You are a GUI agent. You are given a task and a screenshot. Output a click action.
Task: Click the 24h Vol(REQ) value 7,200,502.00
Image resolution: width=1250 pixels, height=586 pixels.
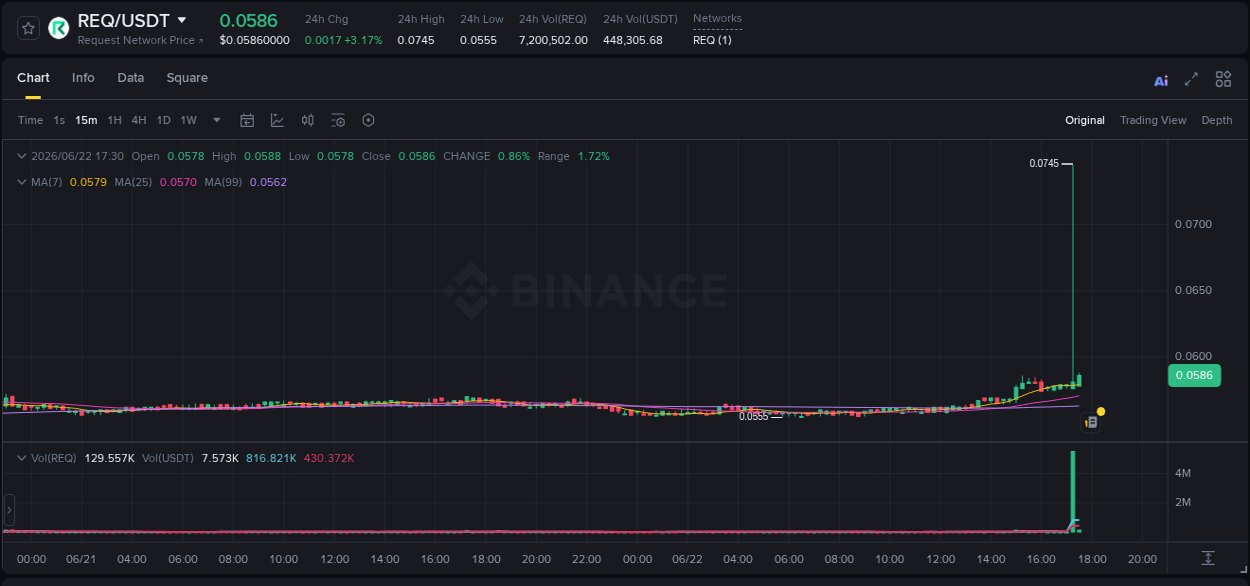click(x=553, y=40)
